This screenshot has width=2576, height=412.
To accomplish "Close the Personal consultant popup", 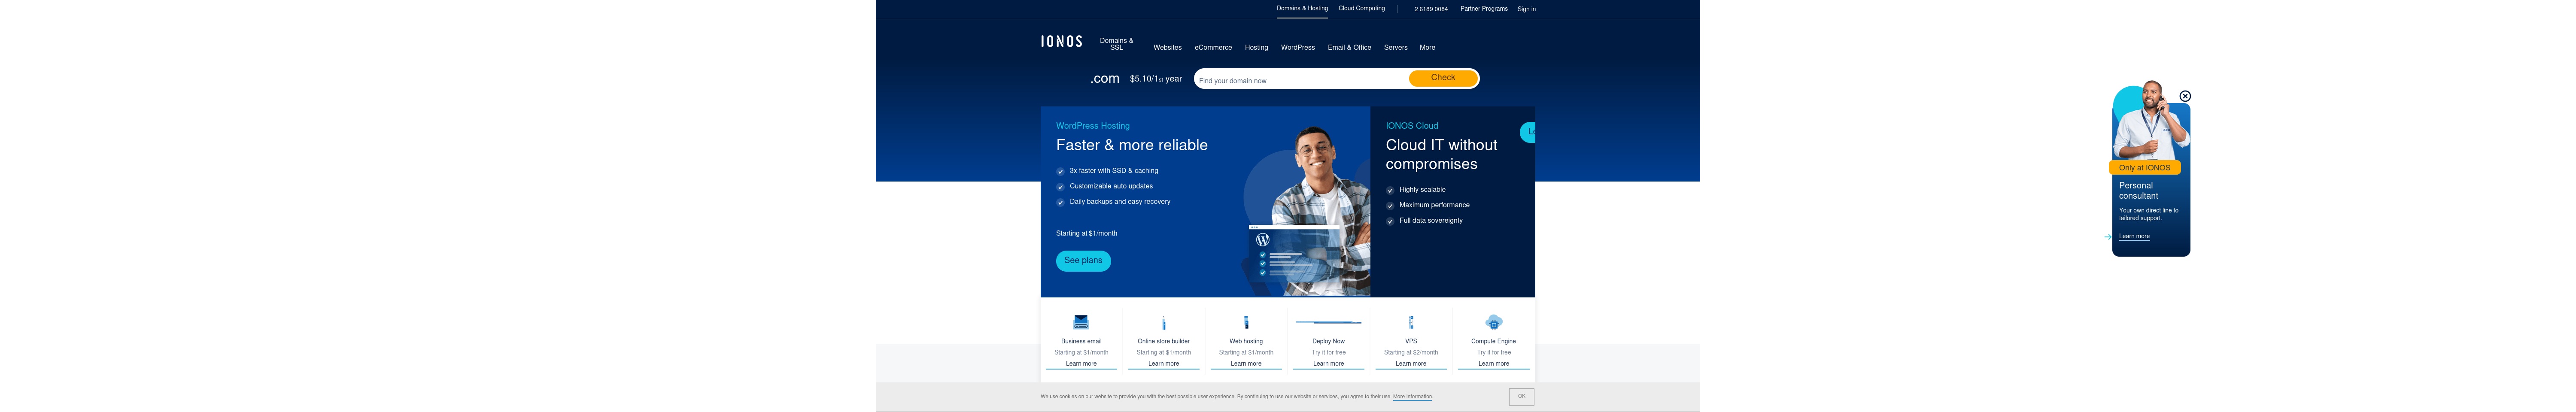I will [2185, 96].
